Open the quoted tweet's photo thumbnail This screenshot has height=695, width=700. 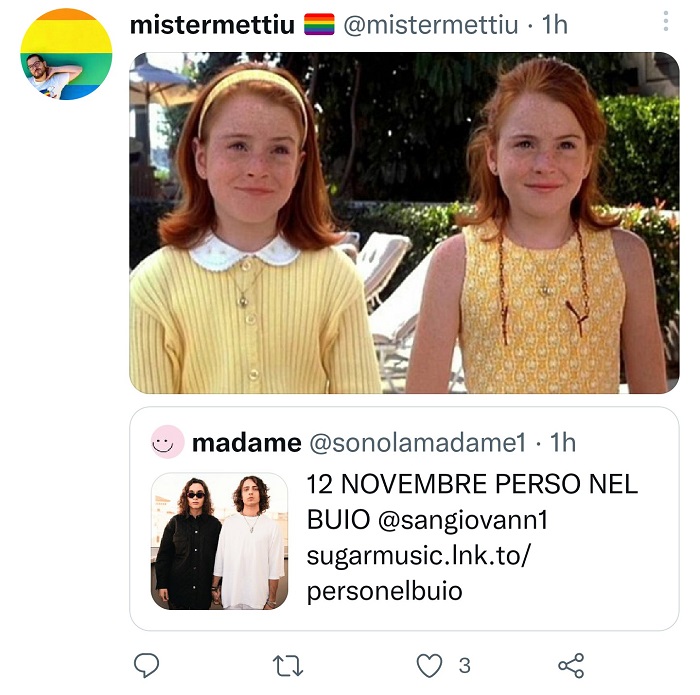click(219, 541)
